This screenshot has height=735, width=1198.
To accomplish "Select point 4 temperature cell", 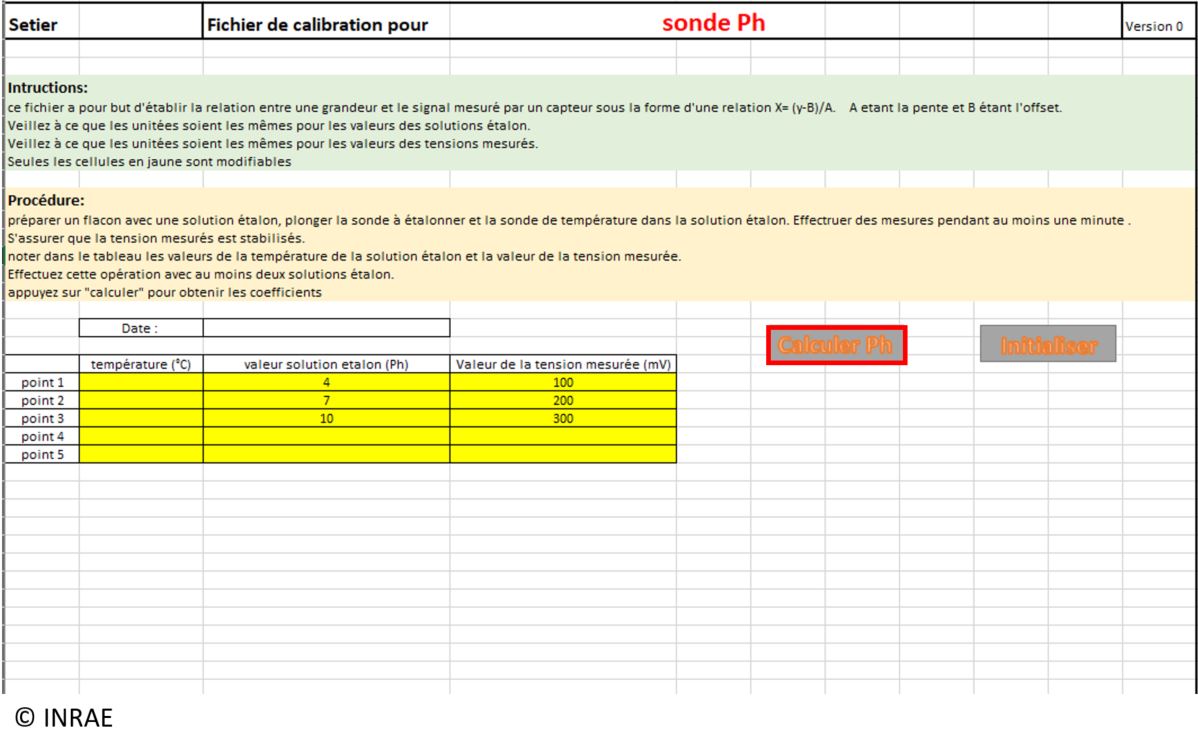I will pyautogui.click(x=141, y=437).
